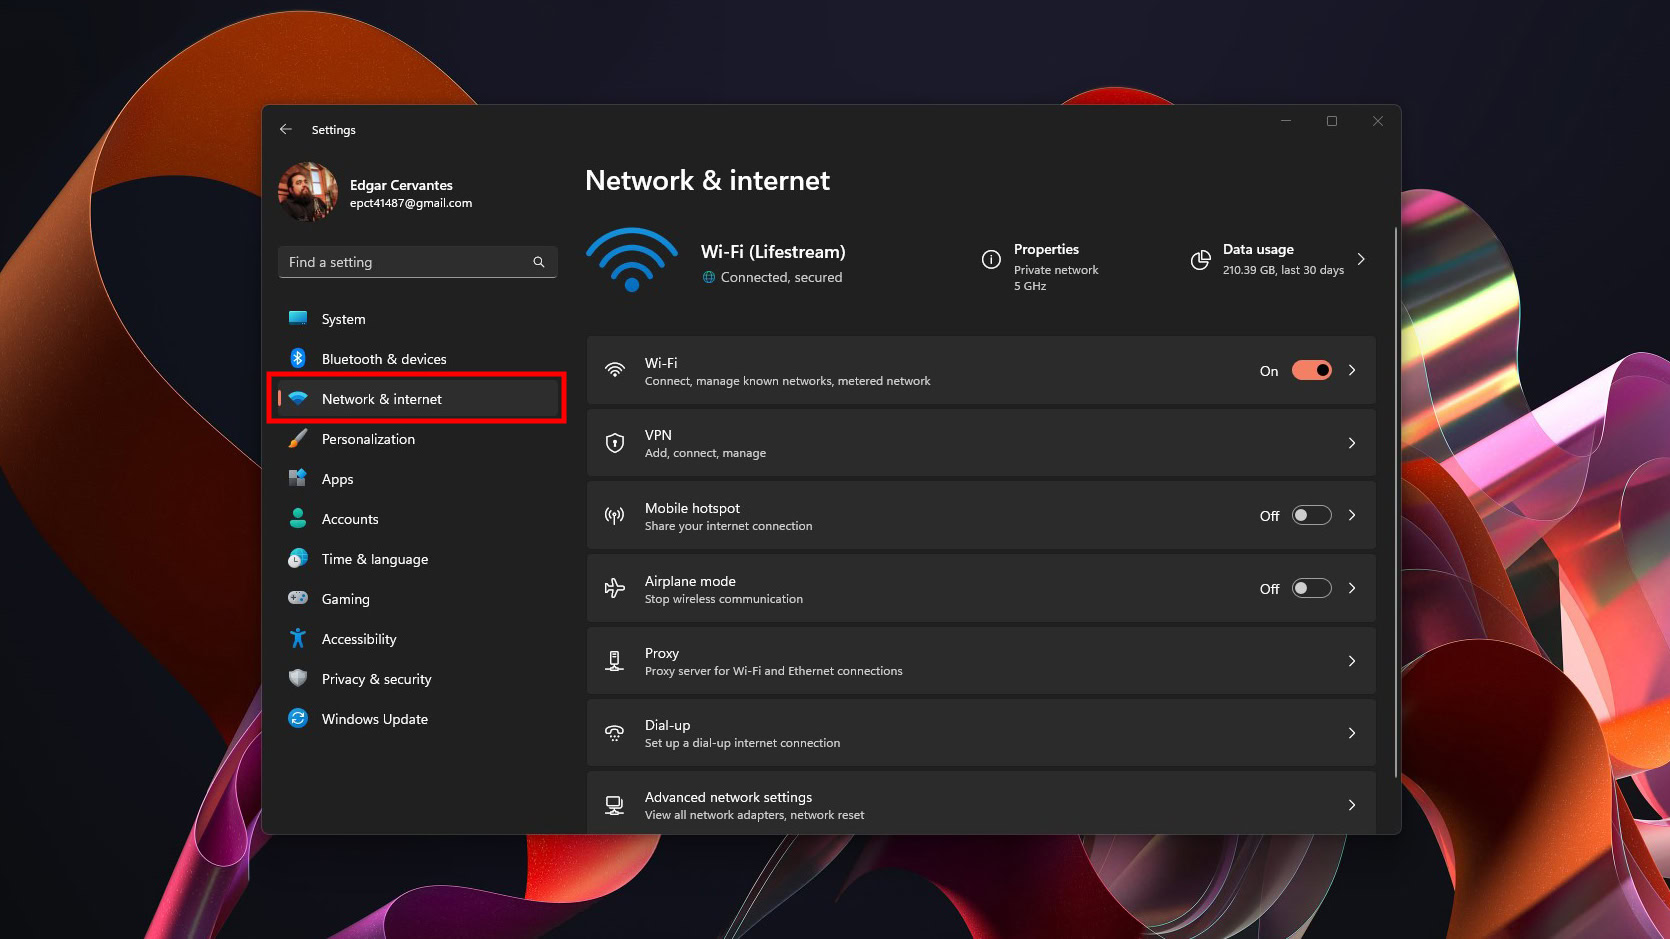
Task: Open VPN settings chevron
Action: click(x=1352, y=443)
